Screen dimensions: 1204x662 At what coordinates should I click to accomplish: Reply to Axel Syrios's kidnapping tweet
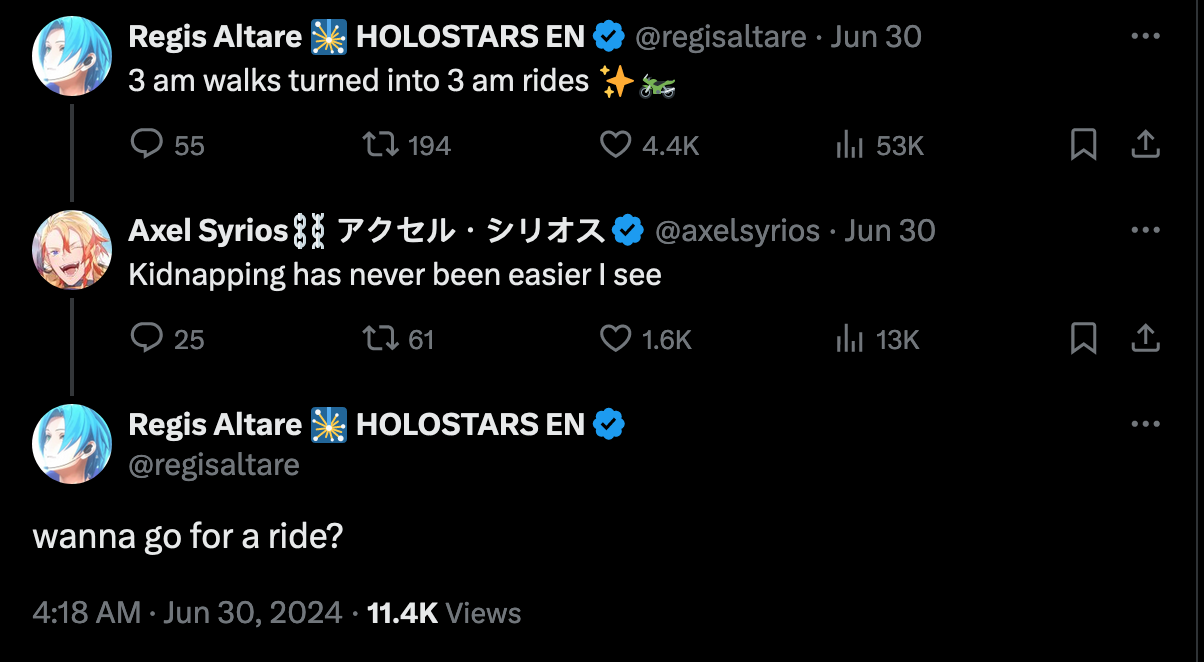147,339
